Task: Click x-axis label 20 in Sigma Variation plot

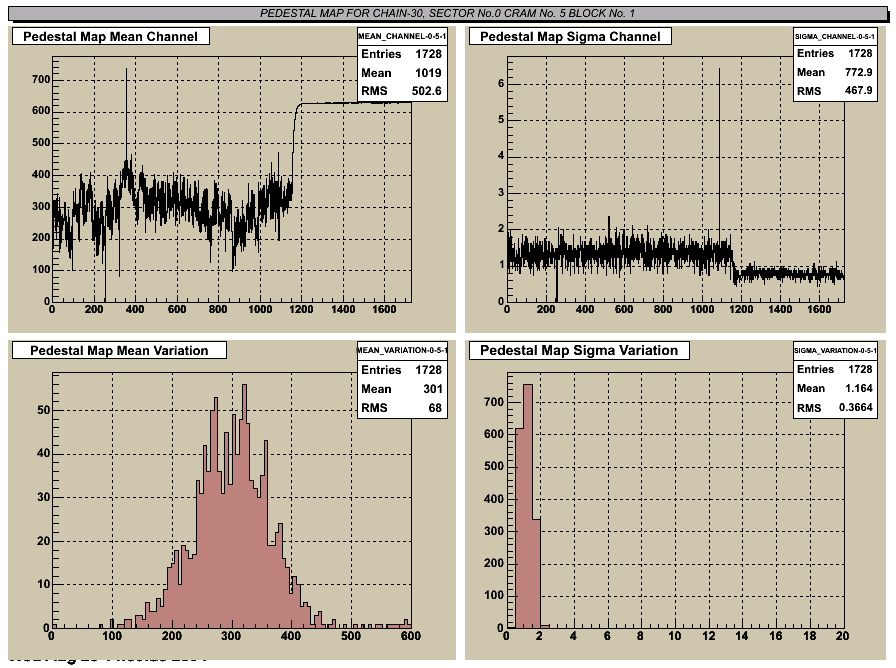Action: point(842,635)
